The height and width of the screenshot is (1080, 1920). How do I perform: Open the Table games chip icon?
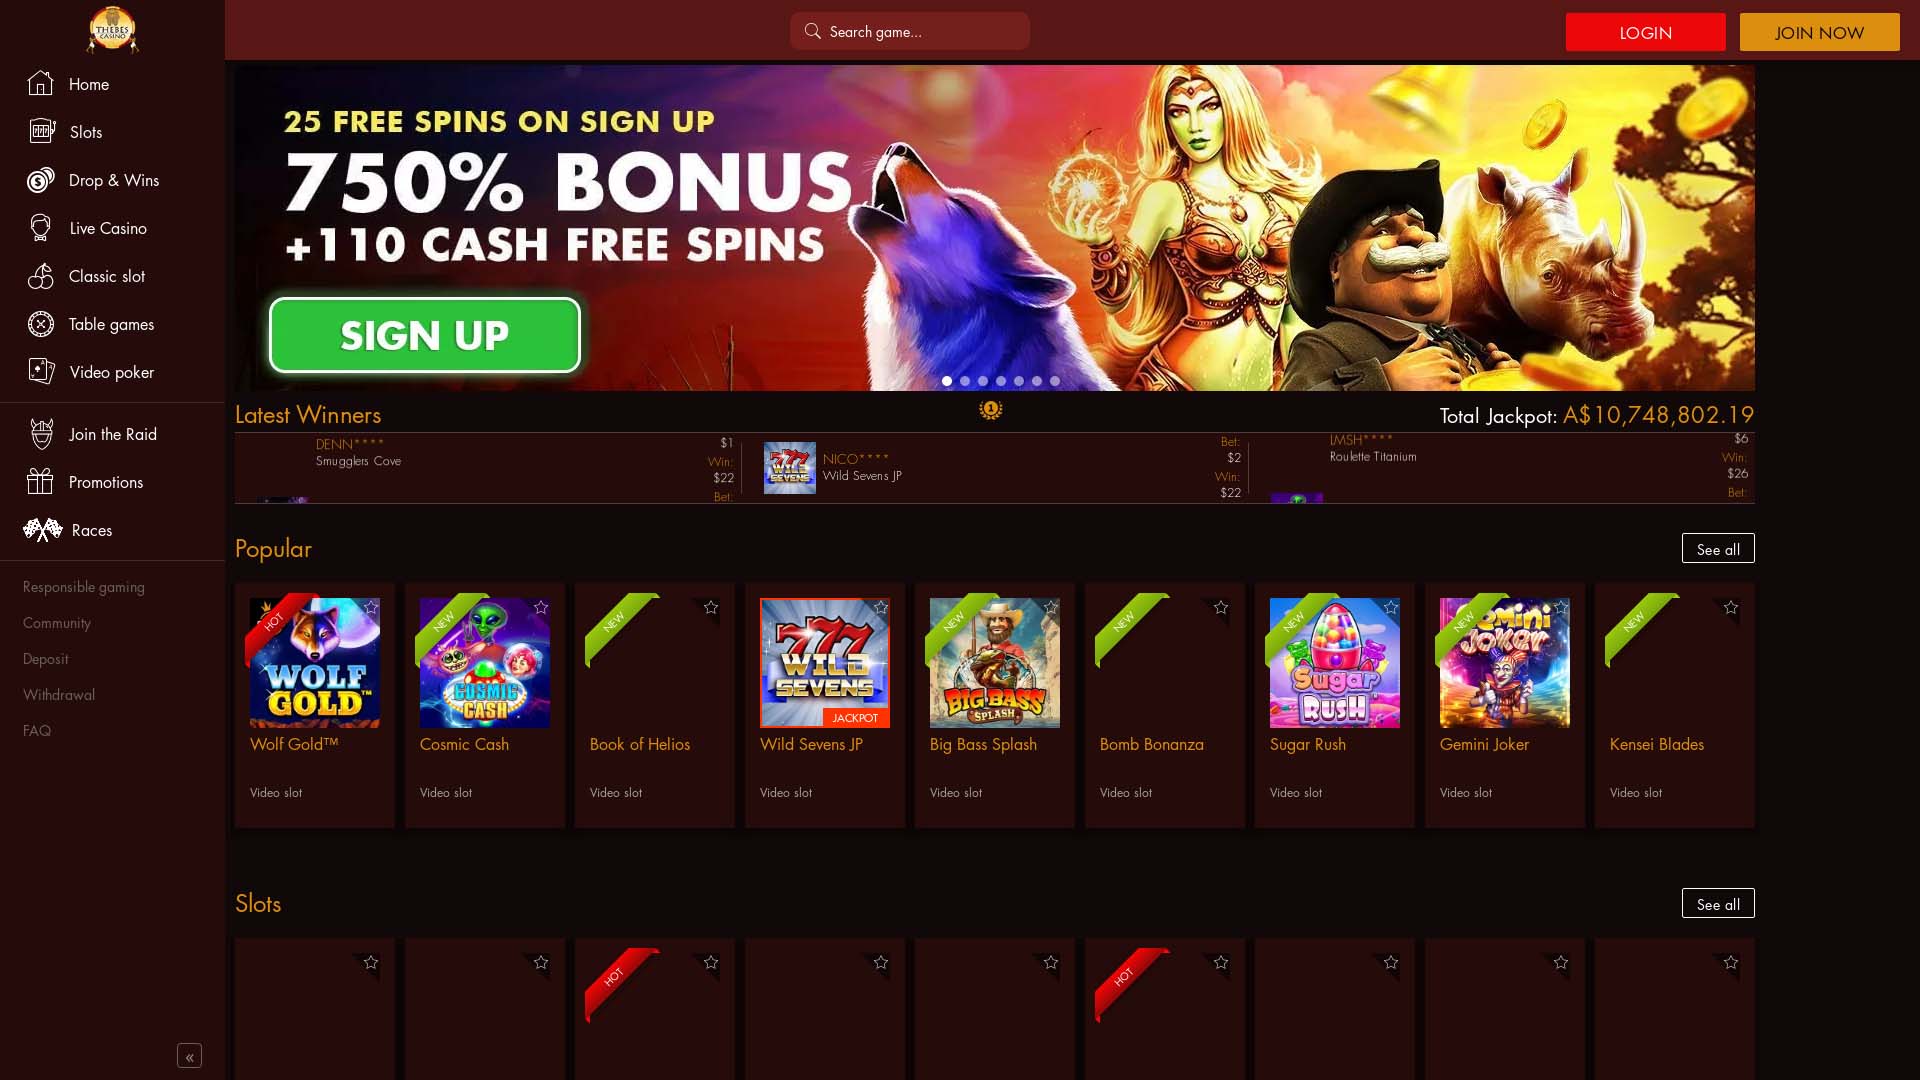[x=41, y=324]
